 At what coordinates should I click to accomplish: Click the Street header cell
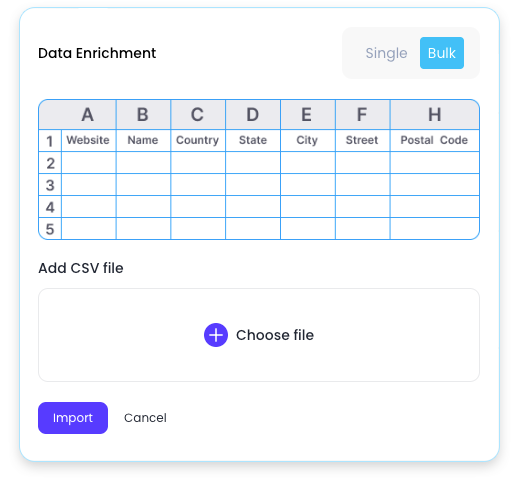(362, 140)
